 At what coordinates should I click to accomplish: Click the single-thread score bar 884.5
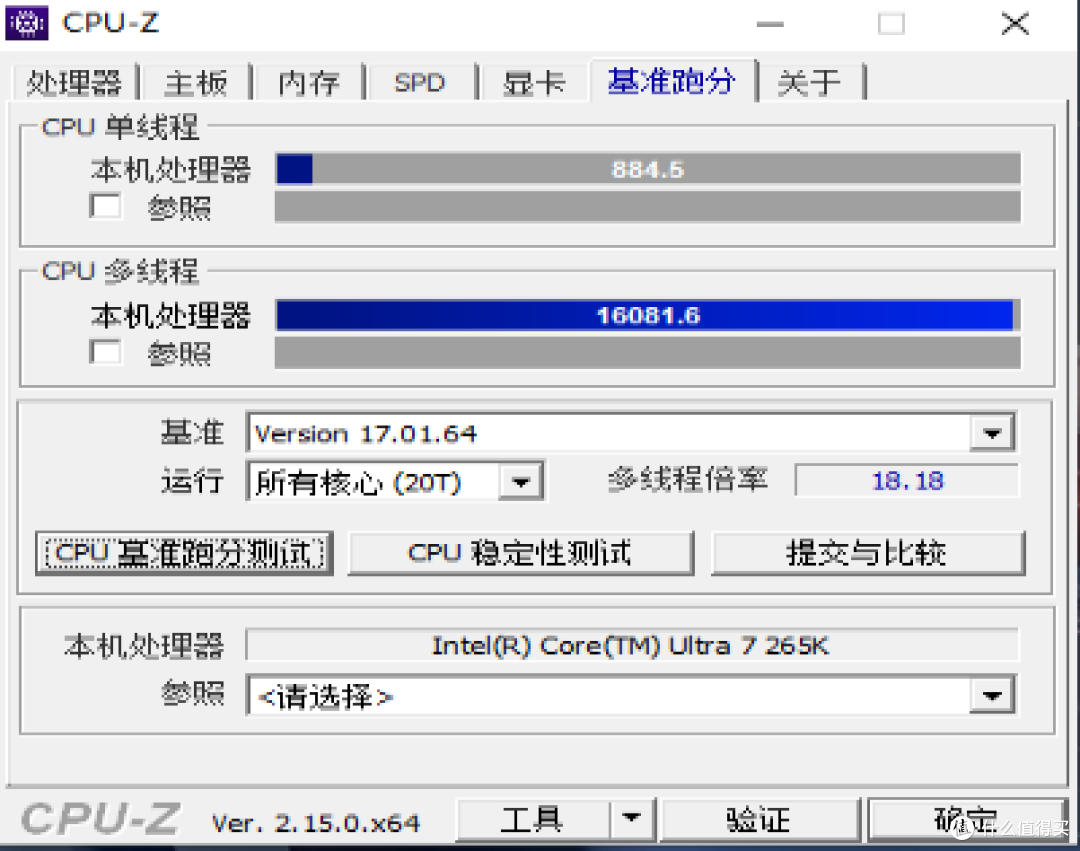coord(647,169)
